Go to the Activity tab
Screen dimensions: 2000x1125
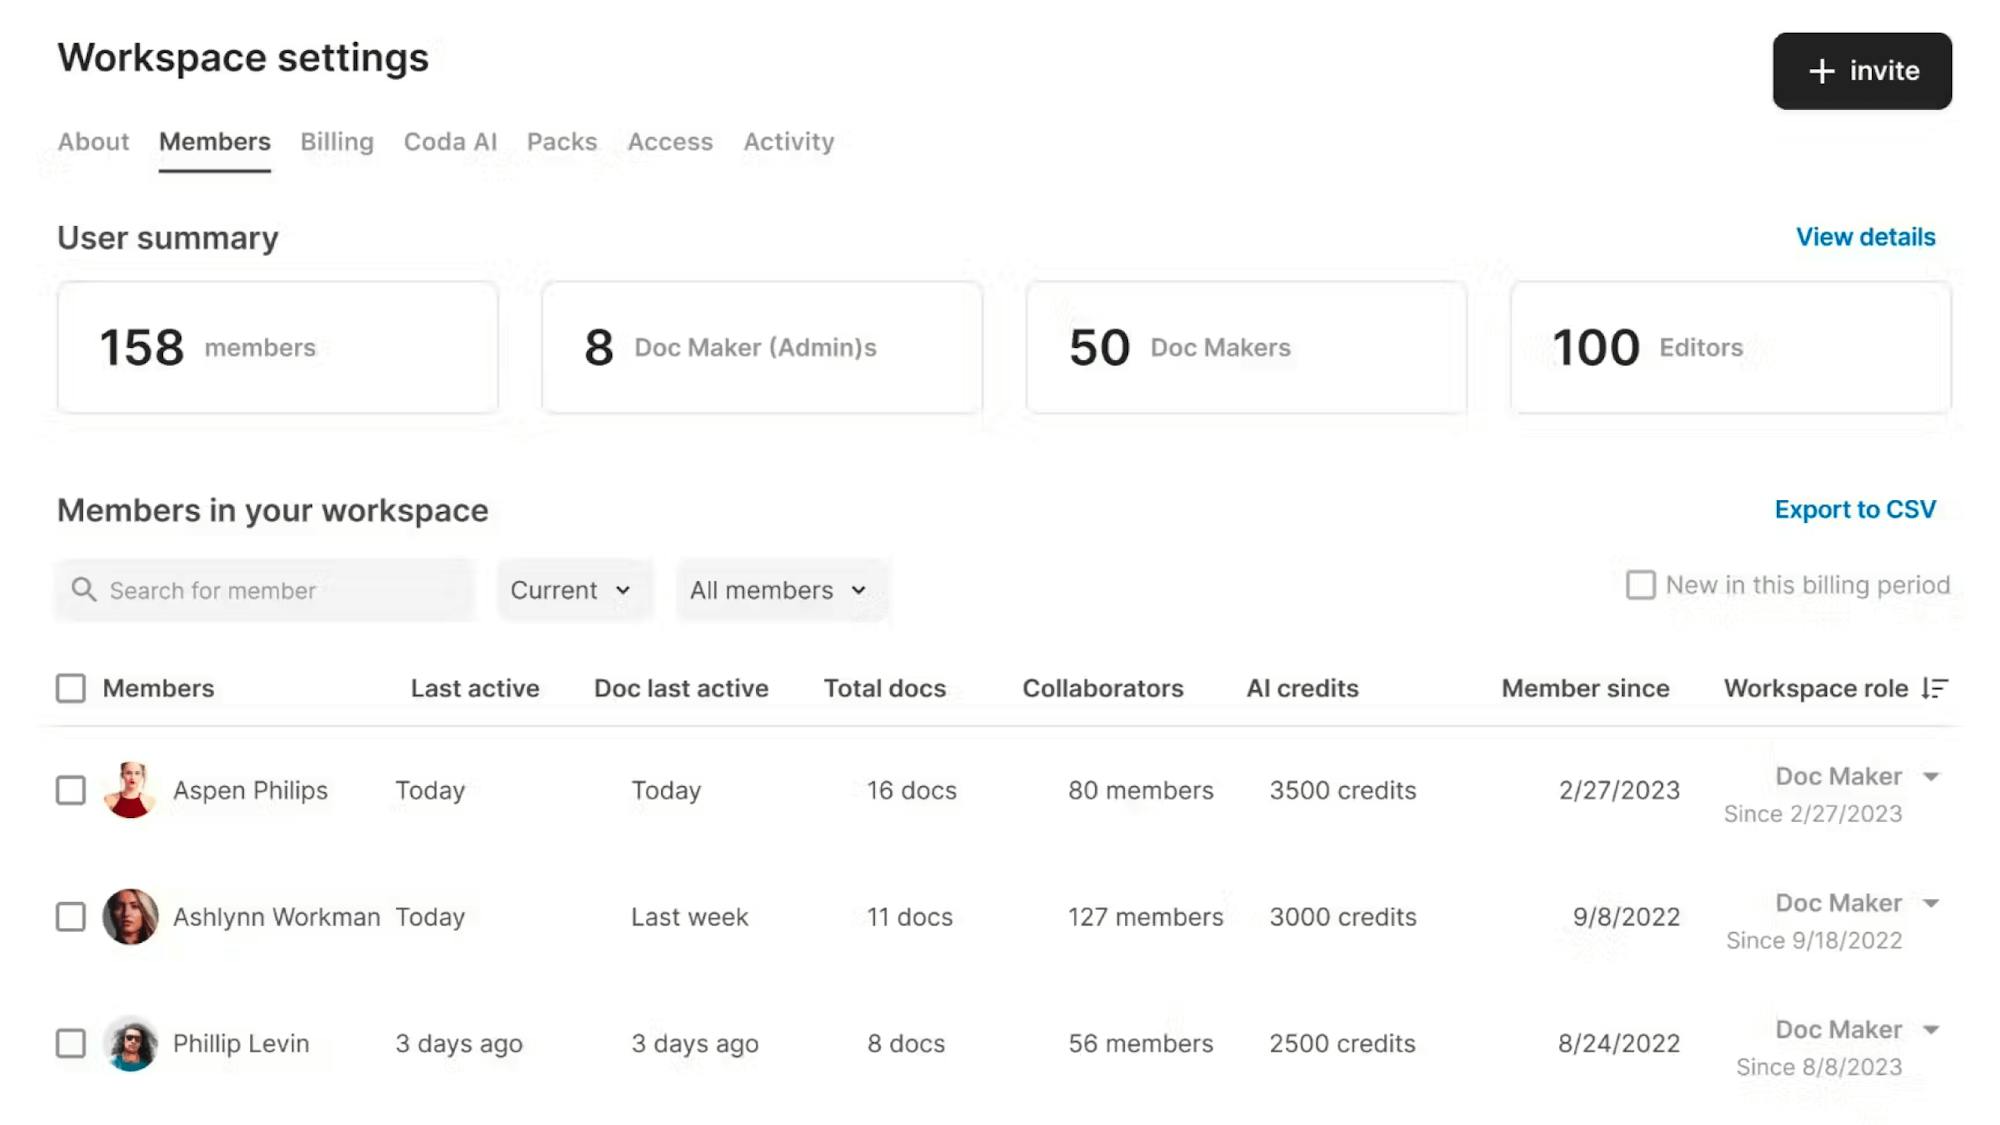click(788, 142)
